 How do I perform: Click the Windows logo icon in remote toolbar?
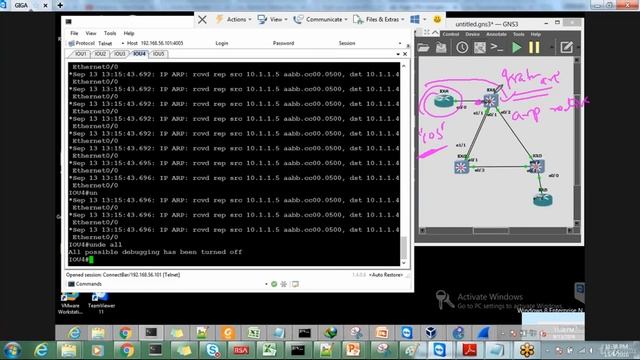[x=415, y=19]
